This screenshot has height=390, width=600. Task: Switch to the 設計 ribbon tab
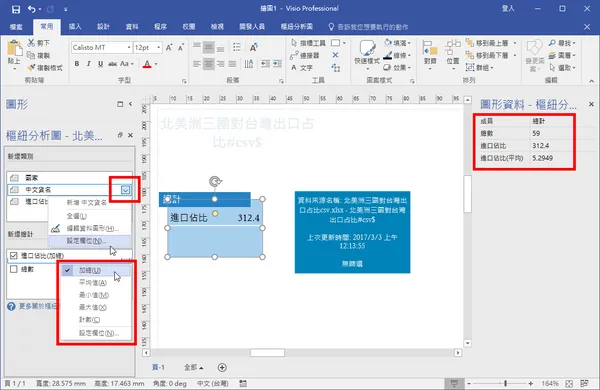(x=103, y=26)
